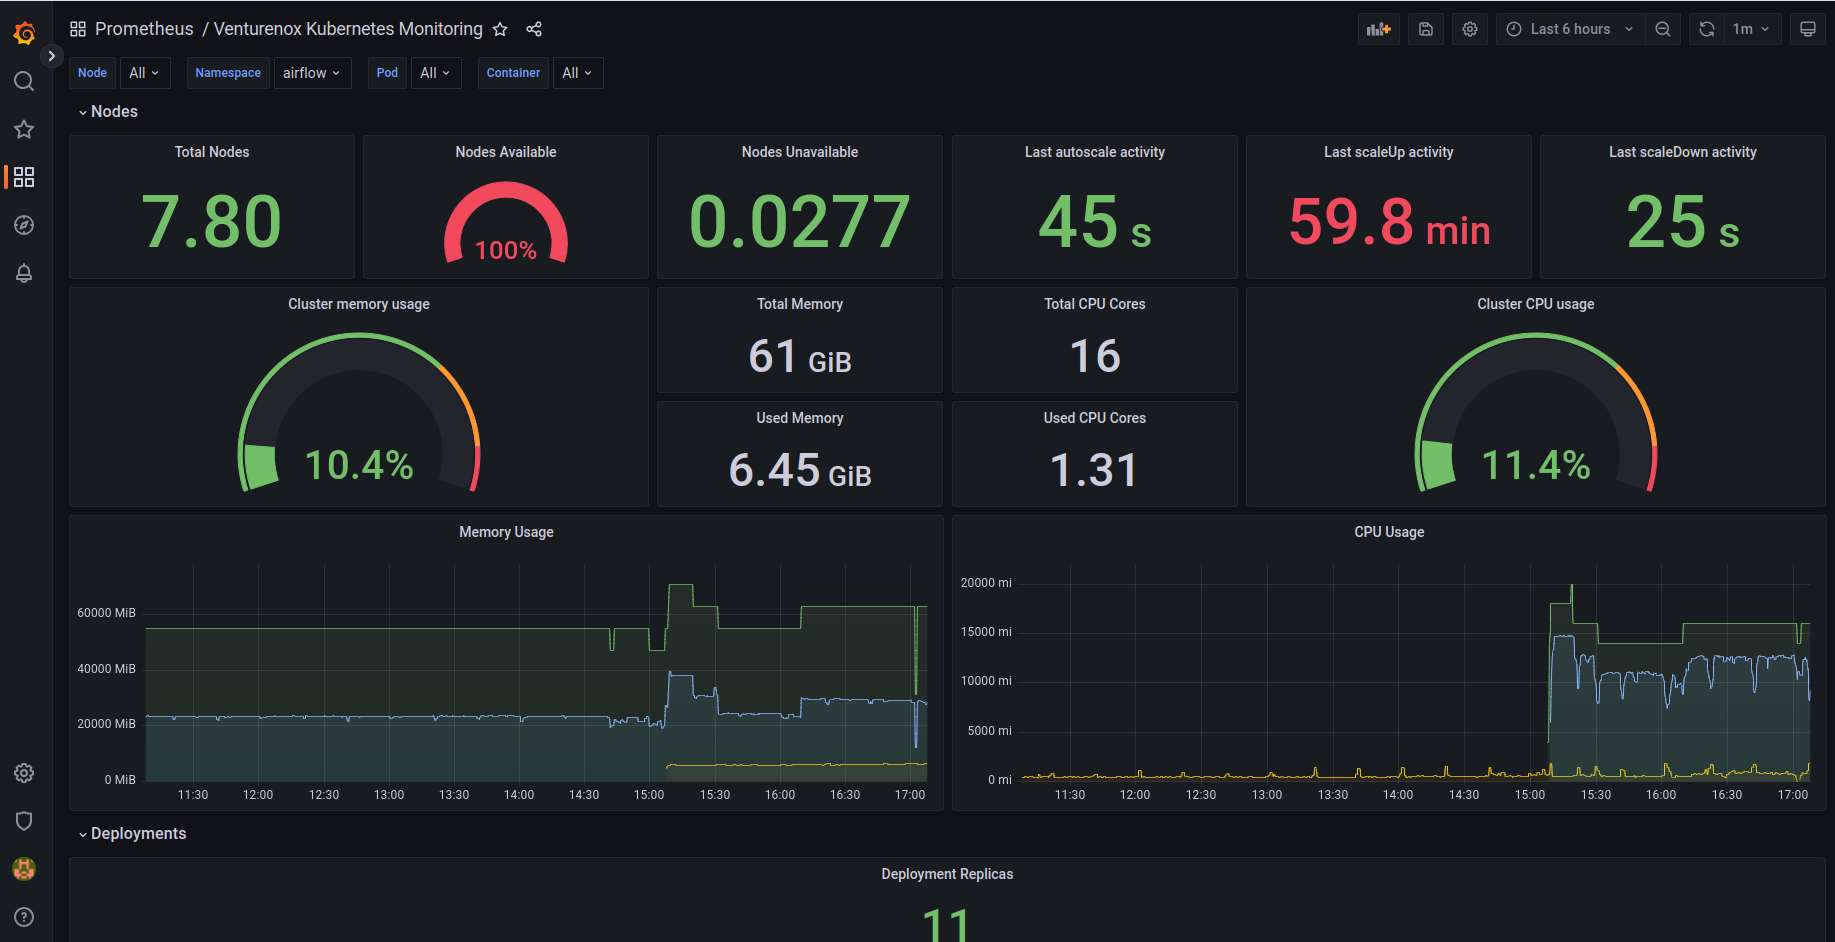Click the 7.80 Total Nodes value

pyautogui.click(x=212, y=221)
